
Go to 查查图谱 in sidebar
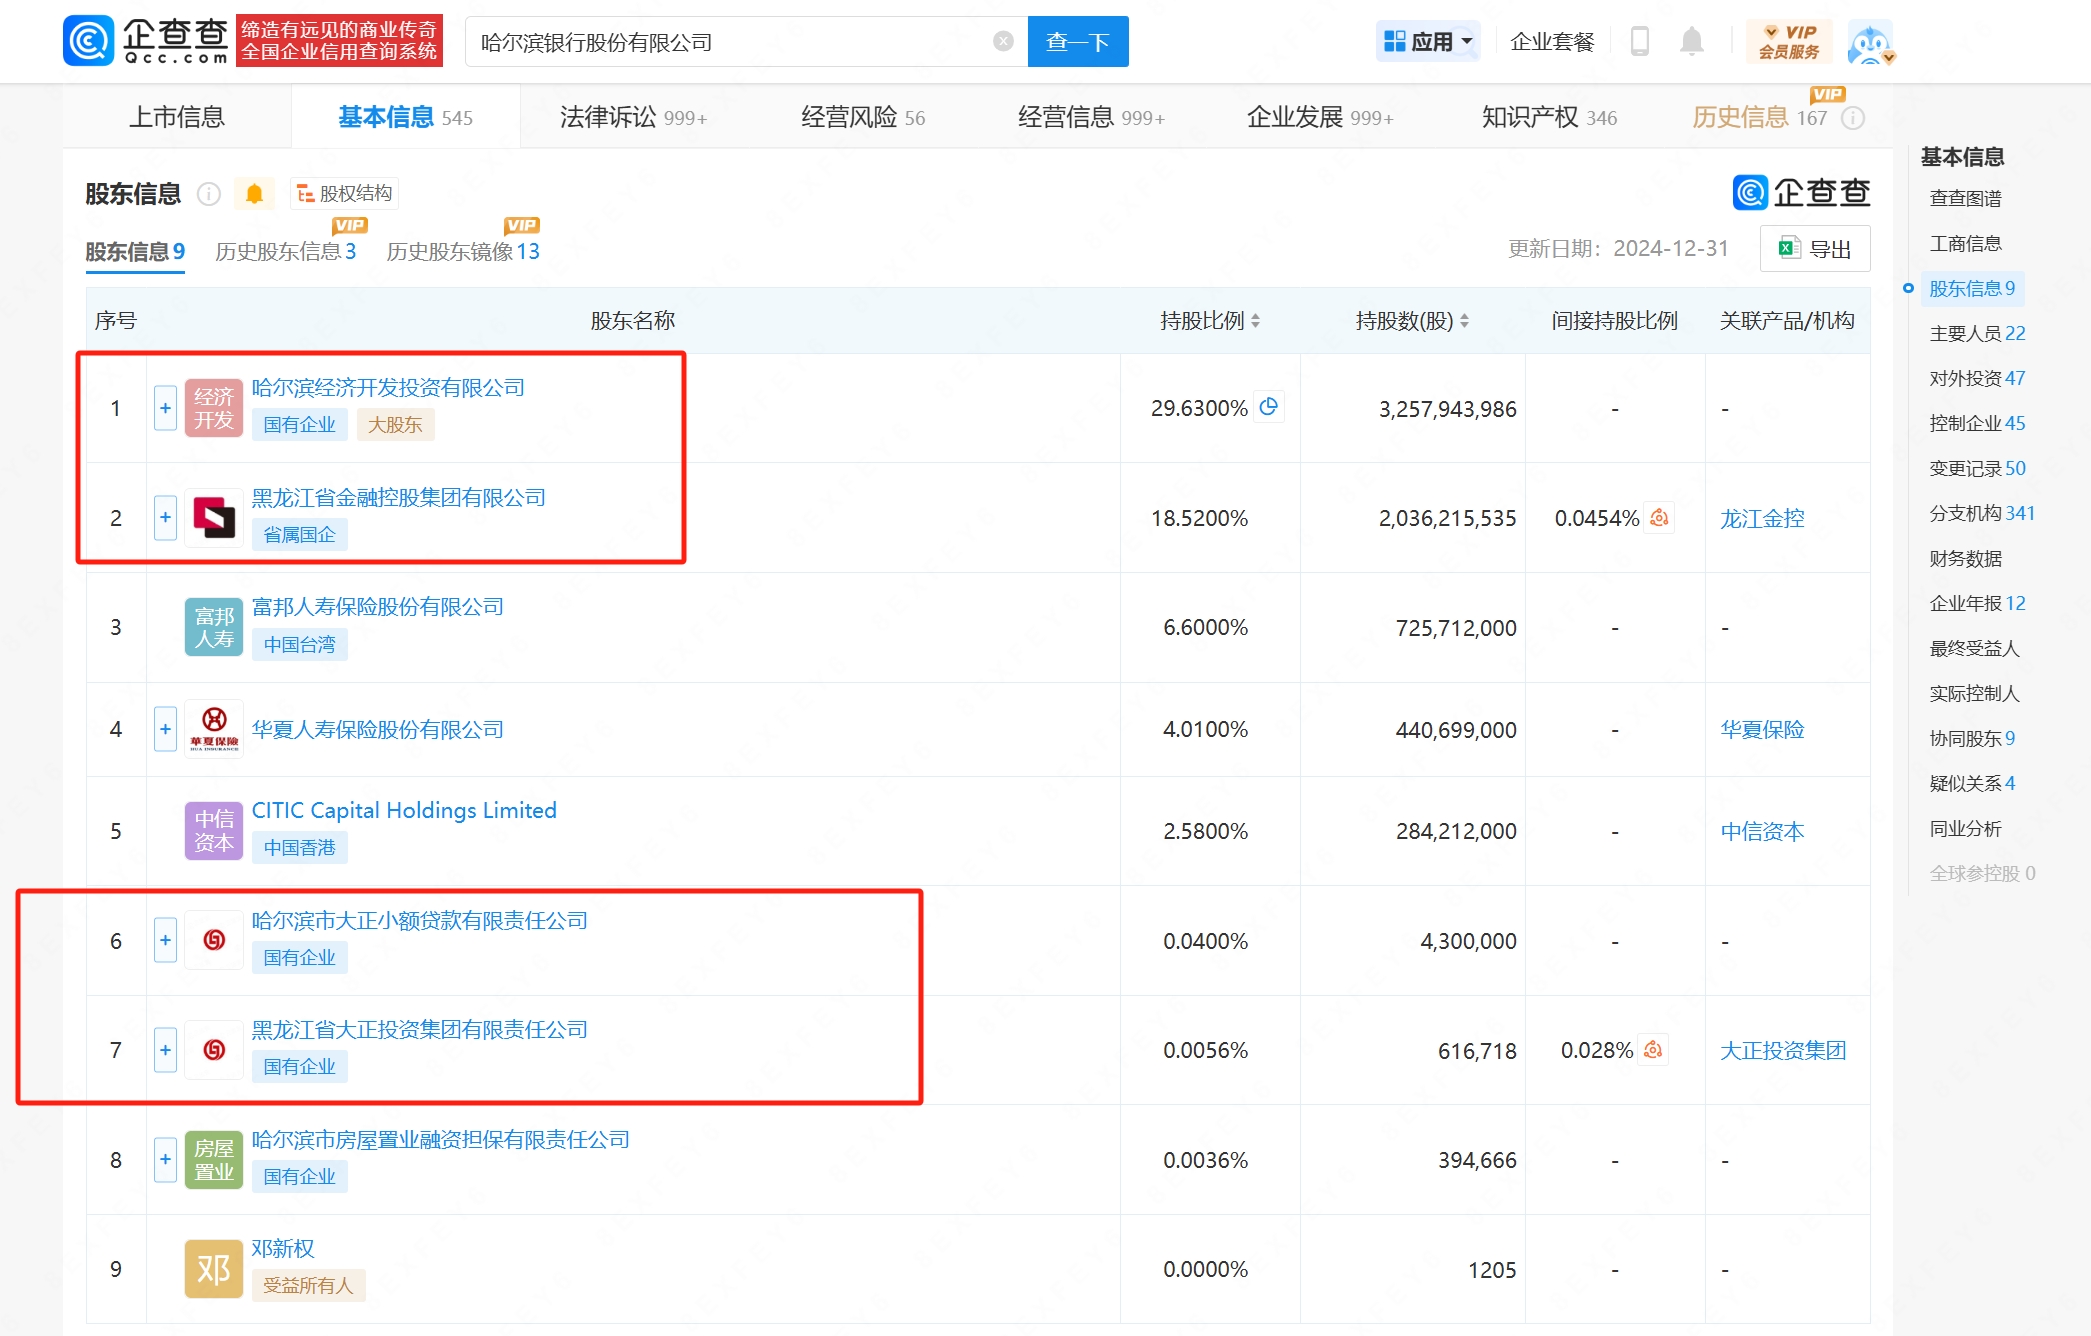pyautogui.click(x=1965, y=198)
